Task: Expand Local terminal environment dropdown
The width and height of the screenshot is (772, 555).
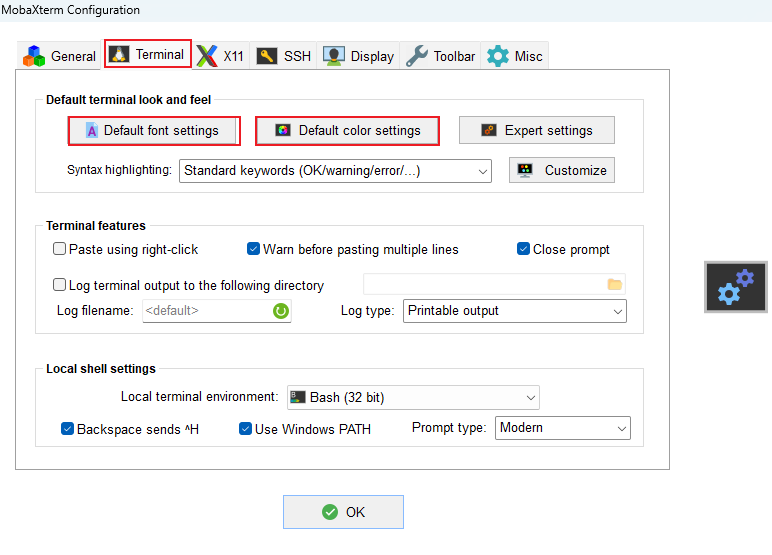Action: [x=413, y=397]
